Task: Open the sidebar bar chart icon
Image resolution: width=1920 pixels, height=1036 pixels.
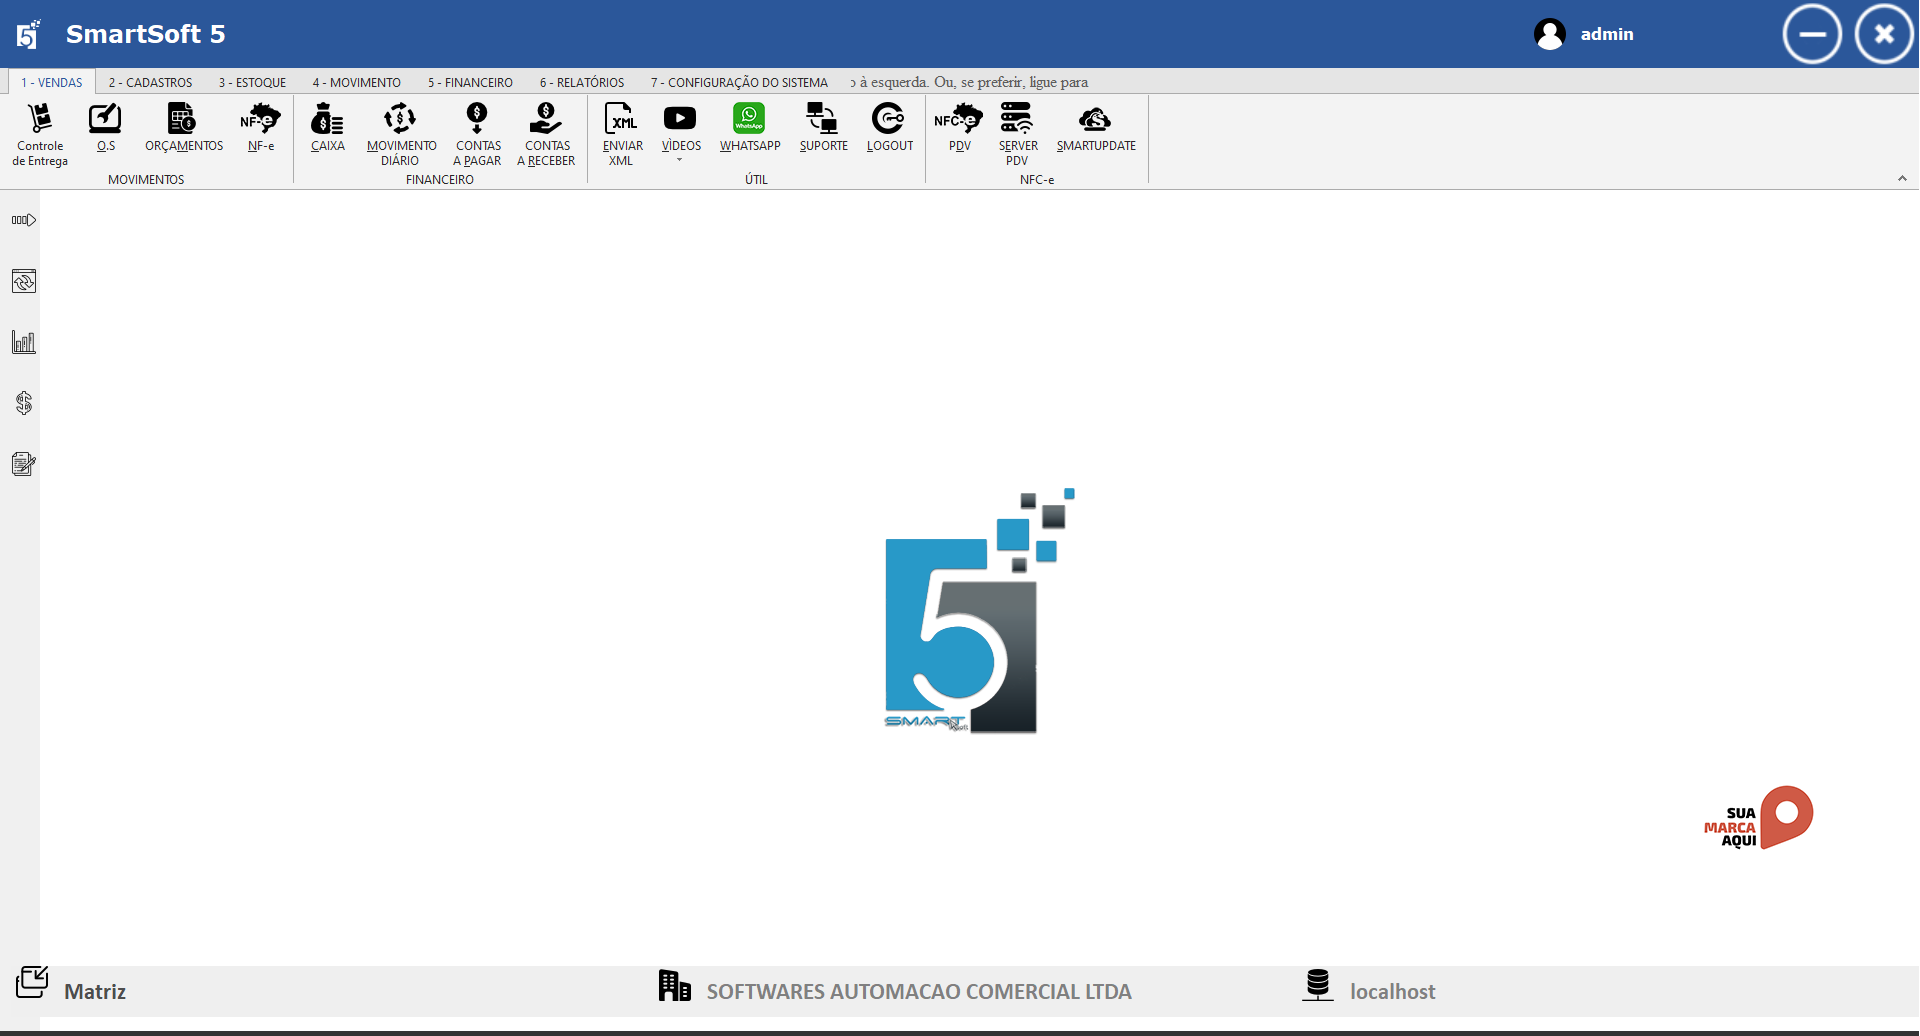Action: click(24, 342)
